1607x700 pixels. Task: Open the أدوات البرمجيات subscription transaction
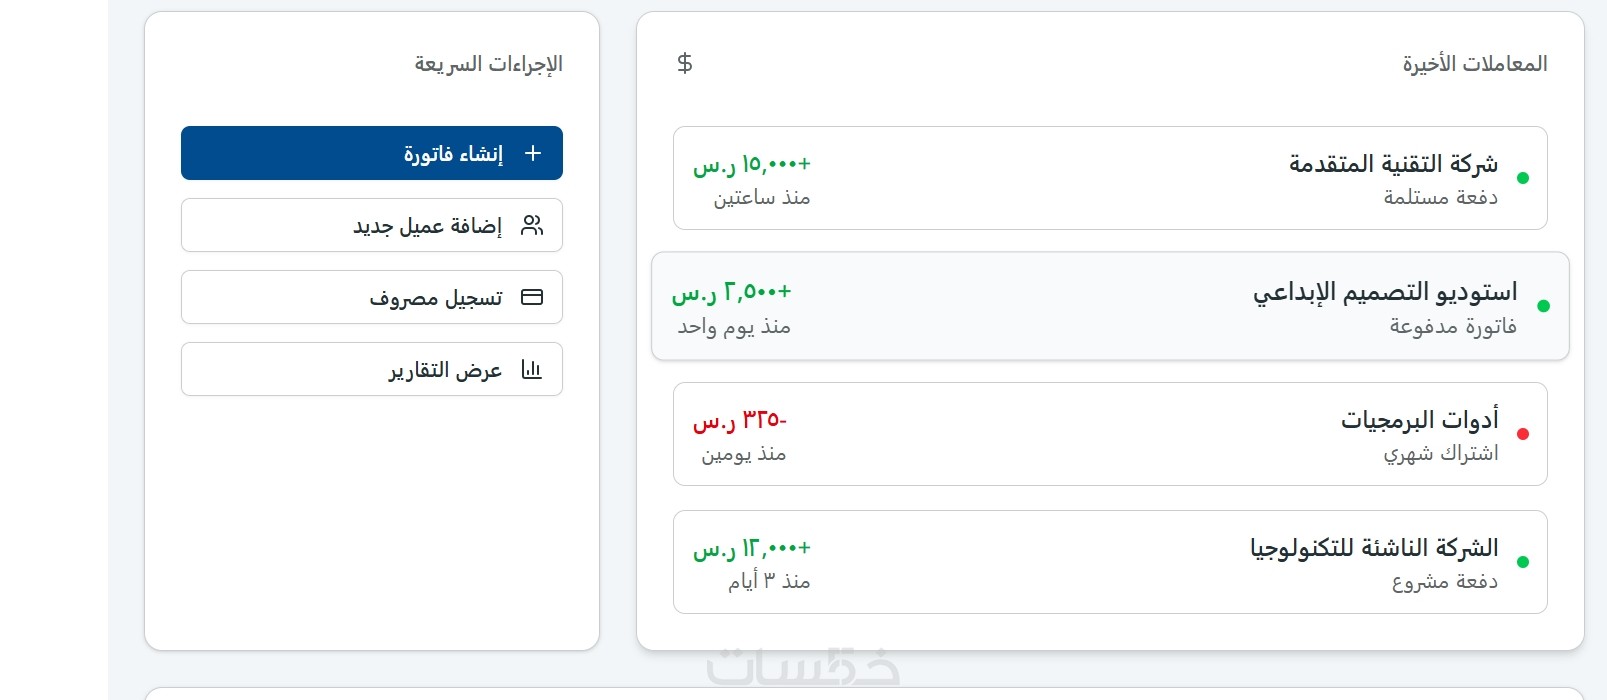[x=1110, y=434]
